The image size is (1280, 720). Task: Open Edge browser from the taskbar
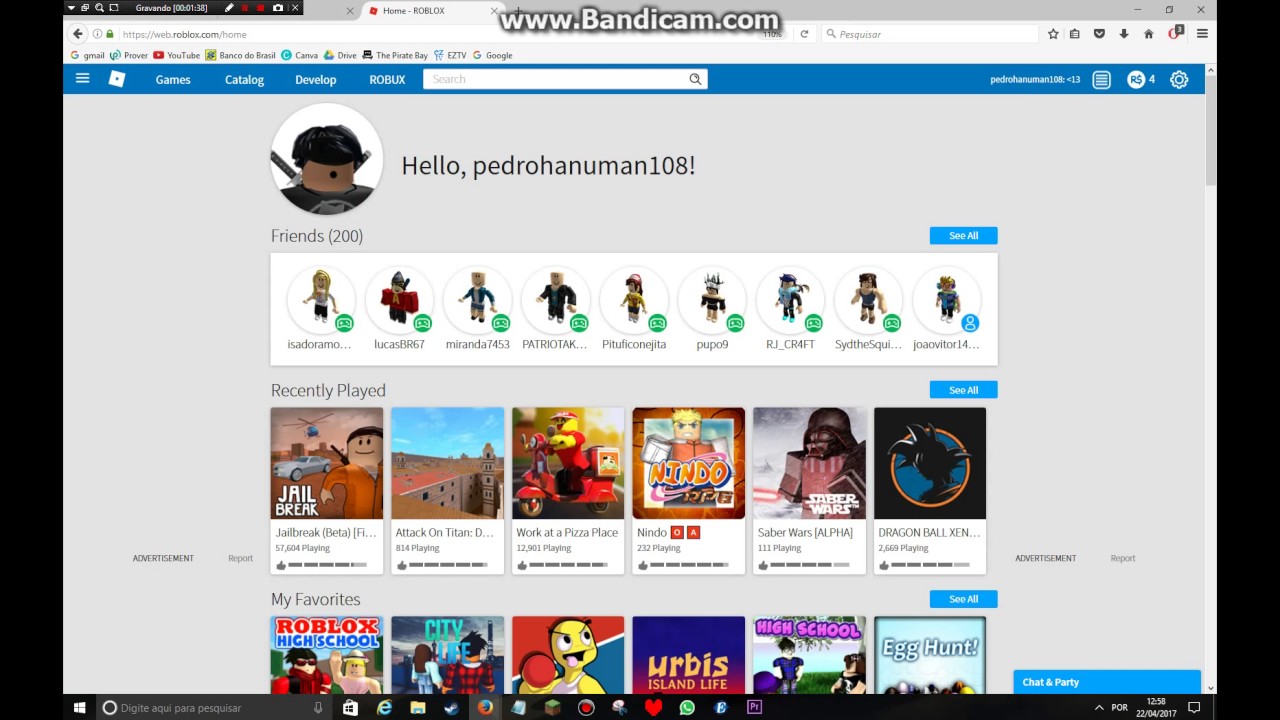click(x=384, y=707)
